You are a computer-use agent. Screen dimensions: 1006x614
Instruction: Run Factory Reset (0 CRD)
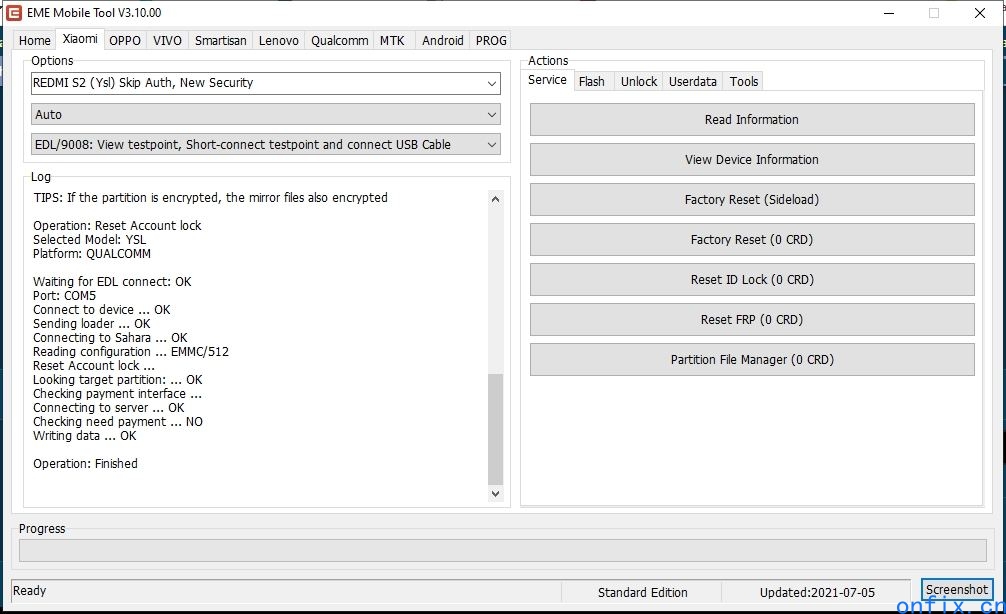point(752,240)
